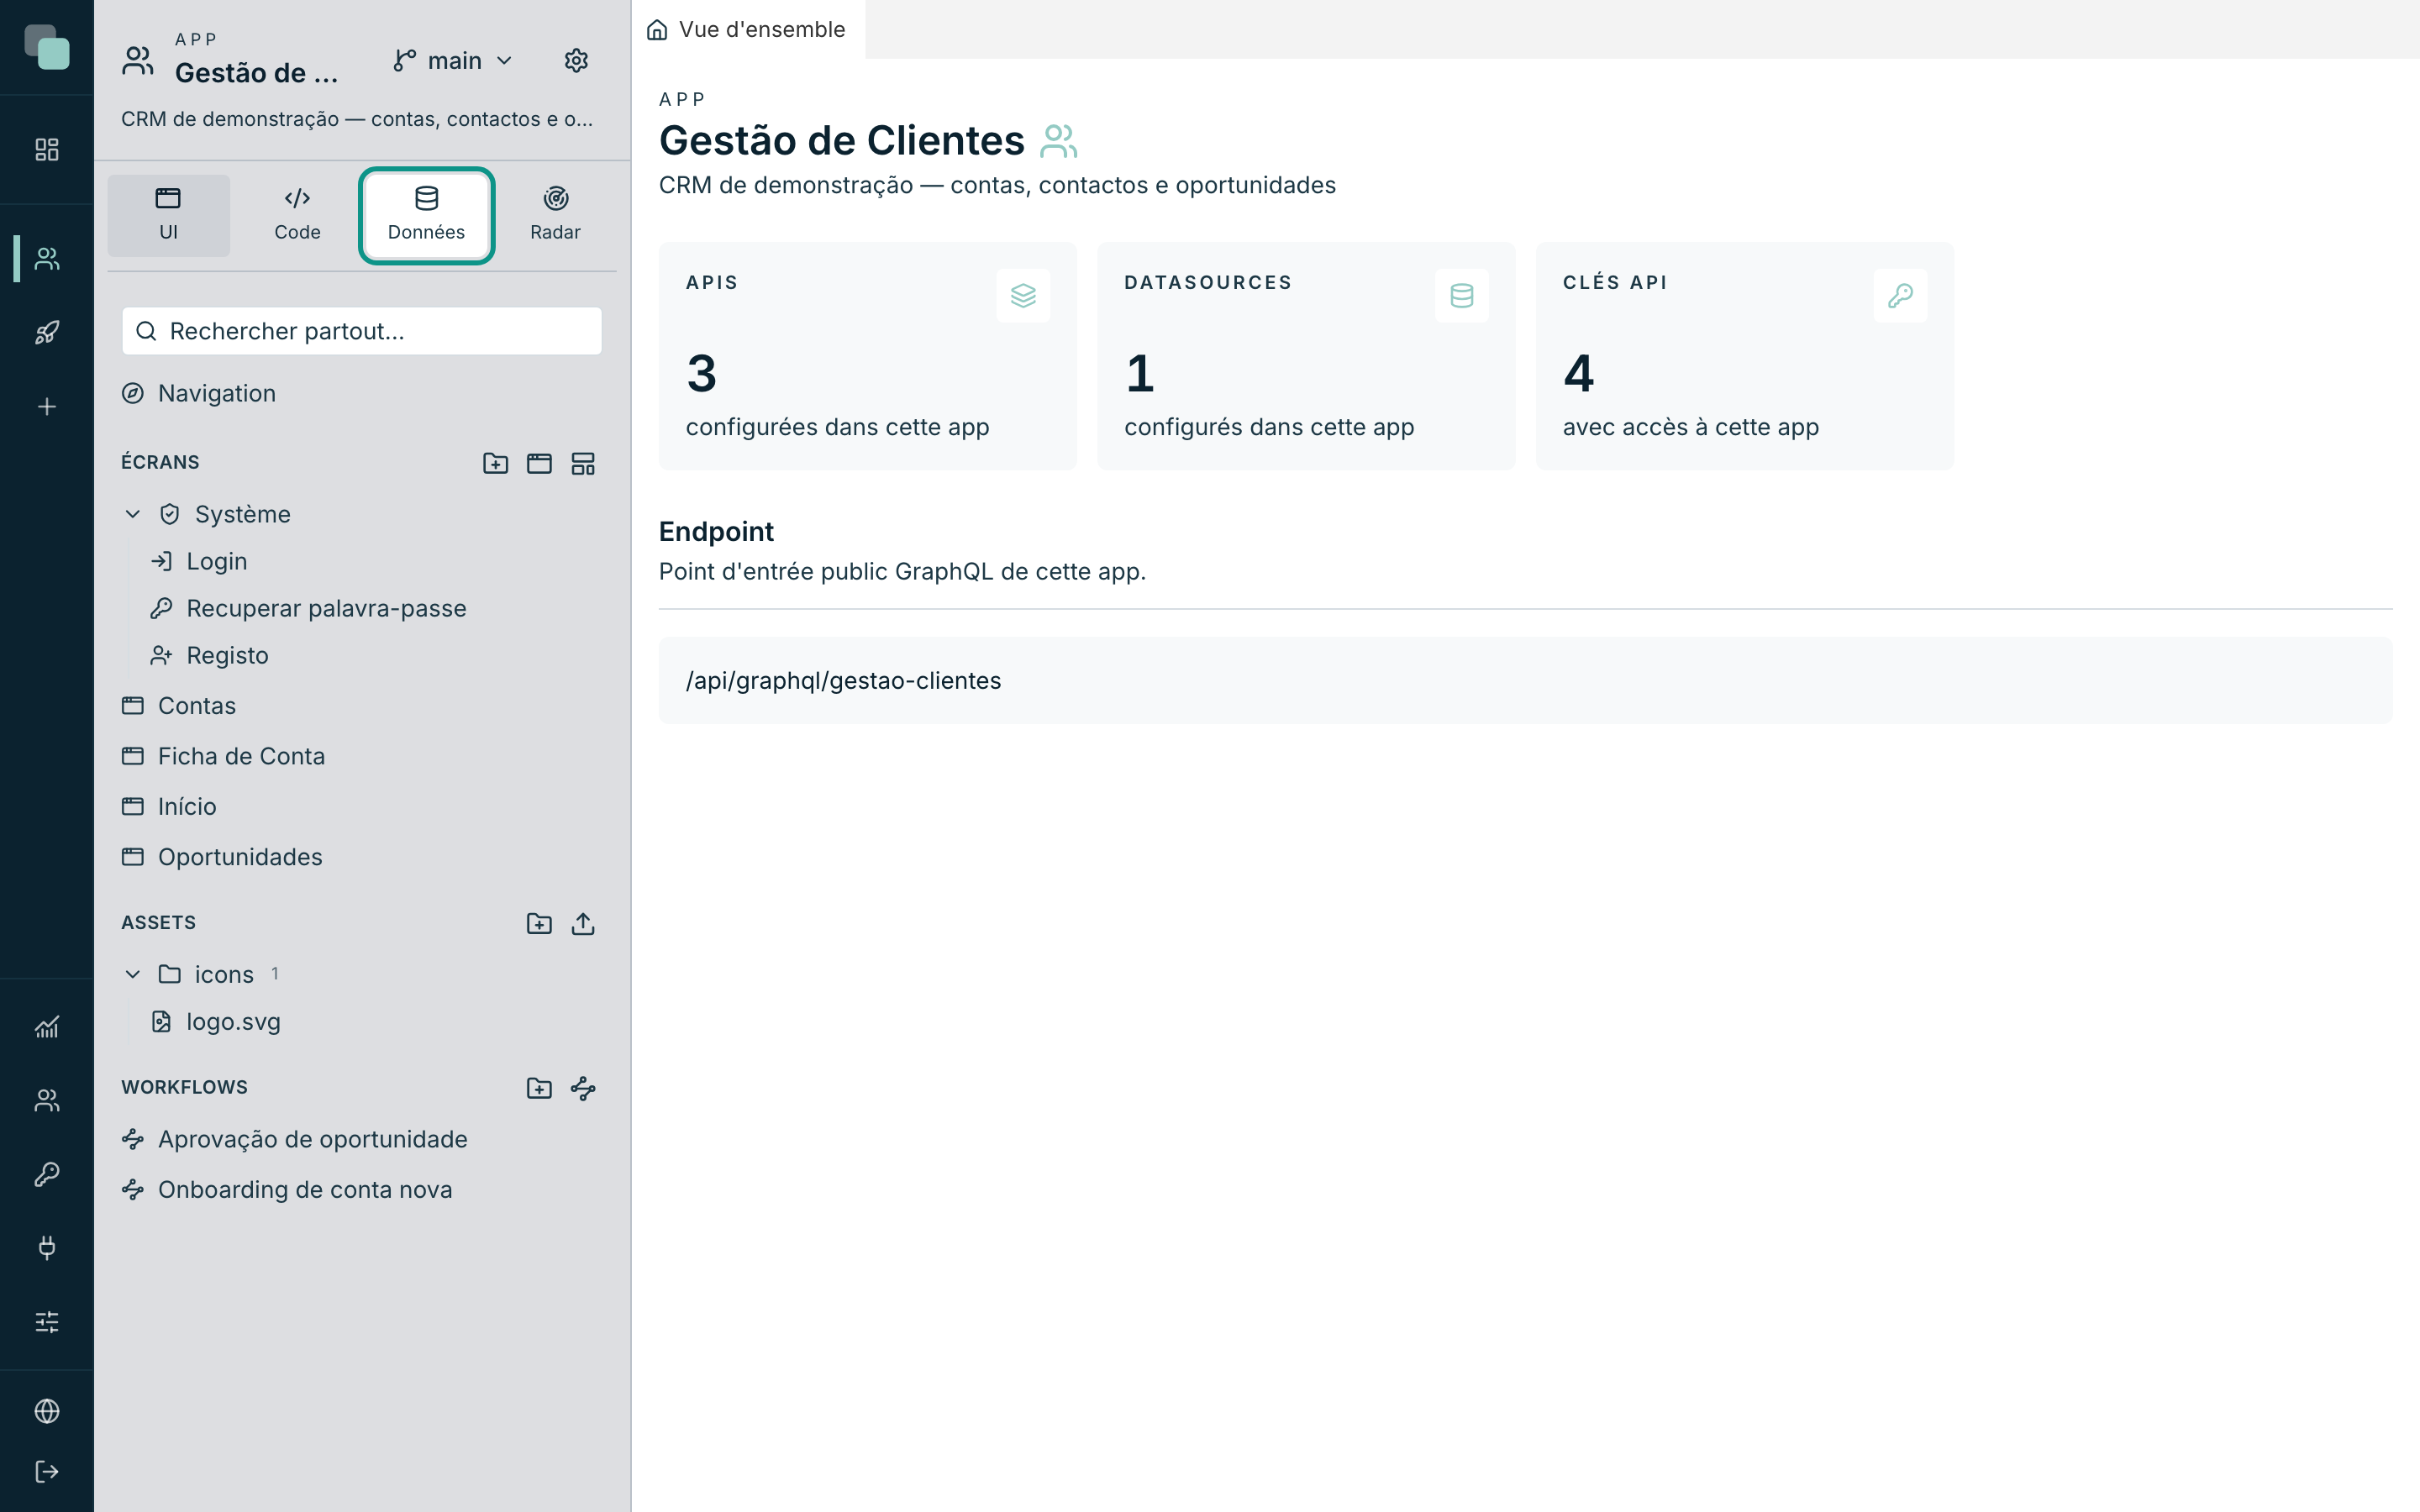Open the Onboarding de conta nova workflow
The height and width of the screenshot is (1512, 2420).
click(362, 1189)
